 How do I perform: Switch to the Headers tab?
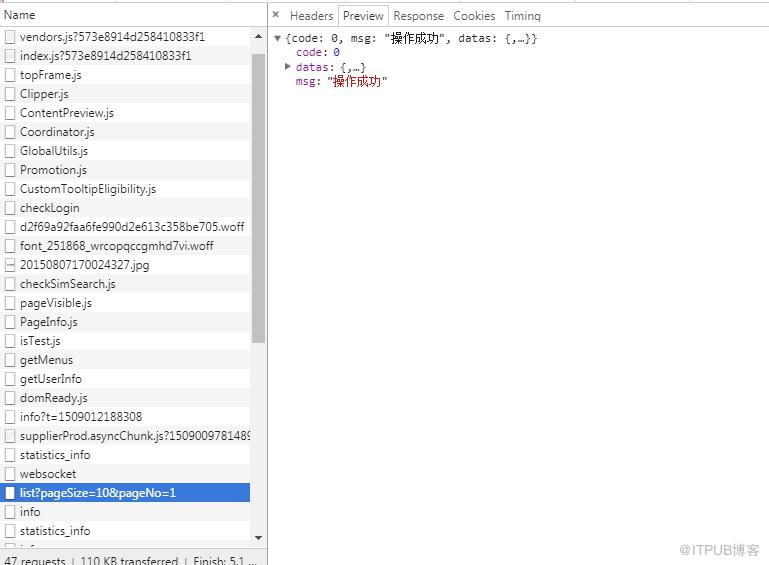click(x=311, y=16)
